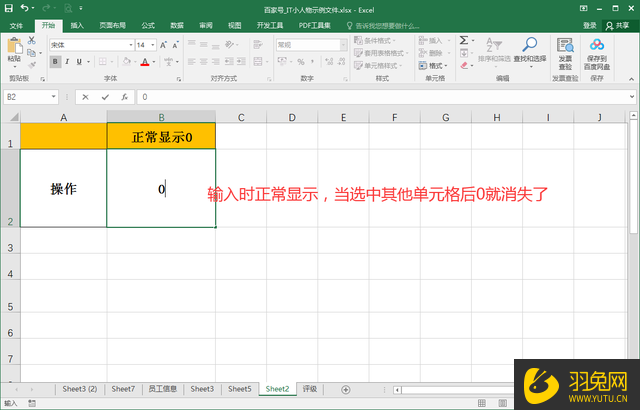Click the Copy icon
The image size is (640, 410).
click(x=31, y=53)
